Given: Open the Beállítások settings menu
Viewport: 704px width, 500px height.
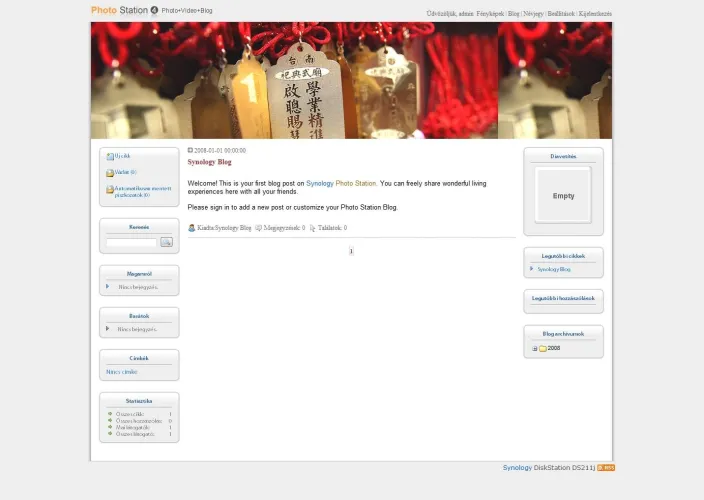Looking at the screenshot, I should pyautogui.click(x=558, y=14).
